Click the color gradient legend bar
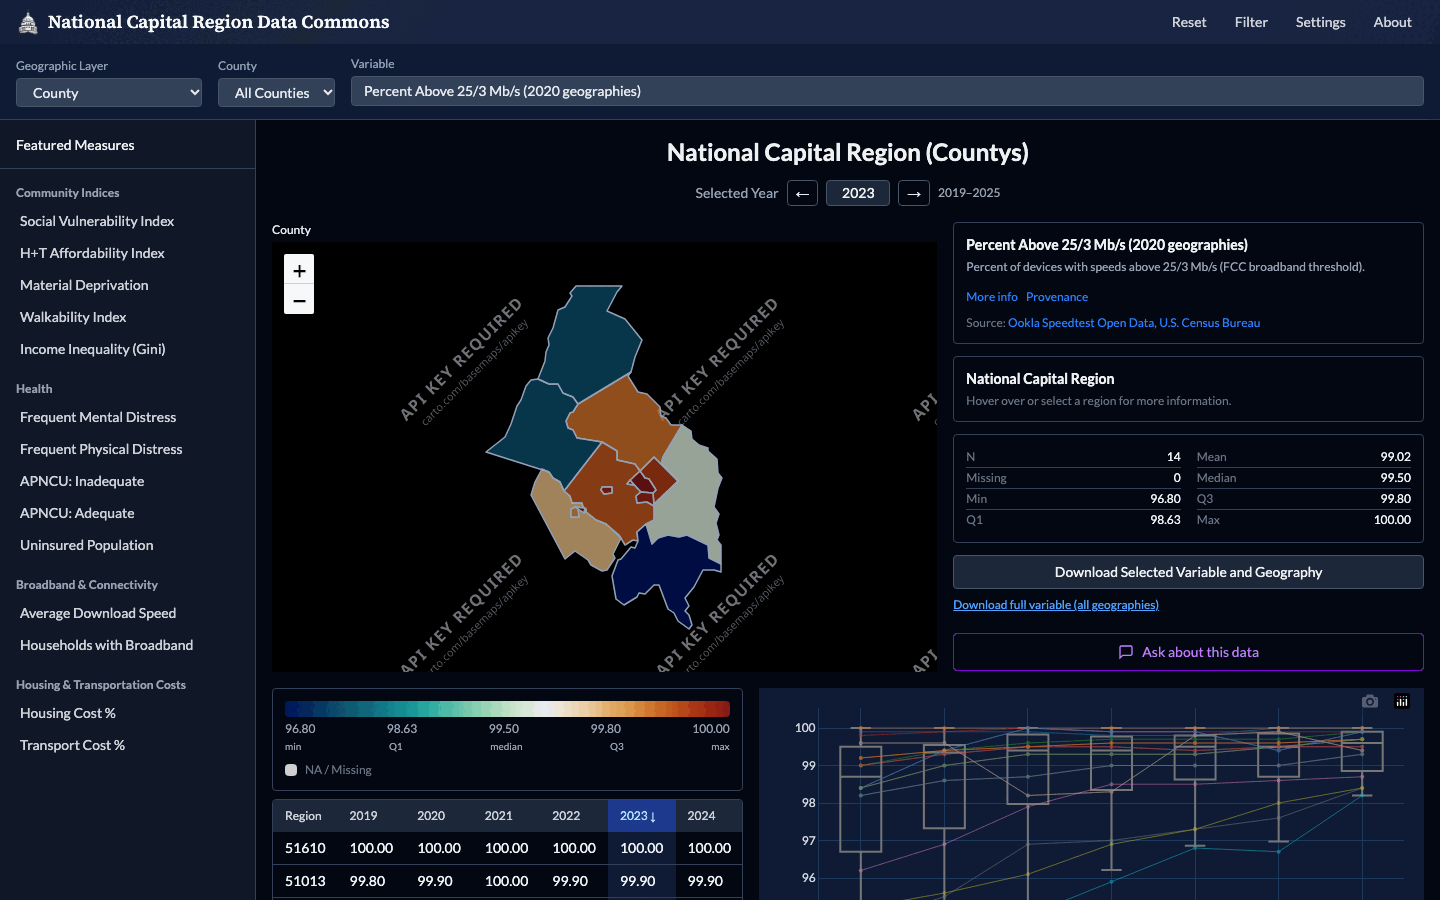Image resolution: width=1440 pixels, height=900 pixels. pyautogui.click(x=507, y=709)
